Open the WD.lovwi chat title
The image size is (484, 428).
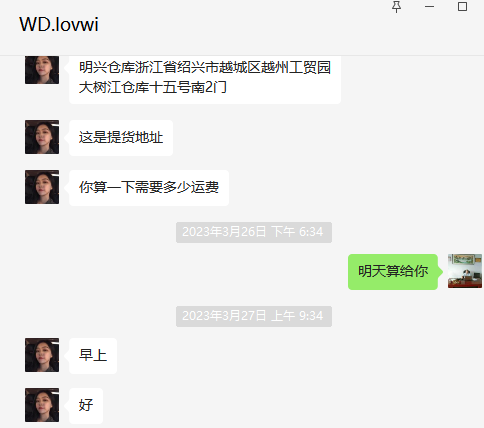point(59,24)
